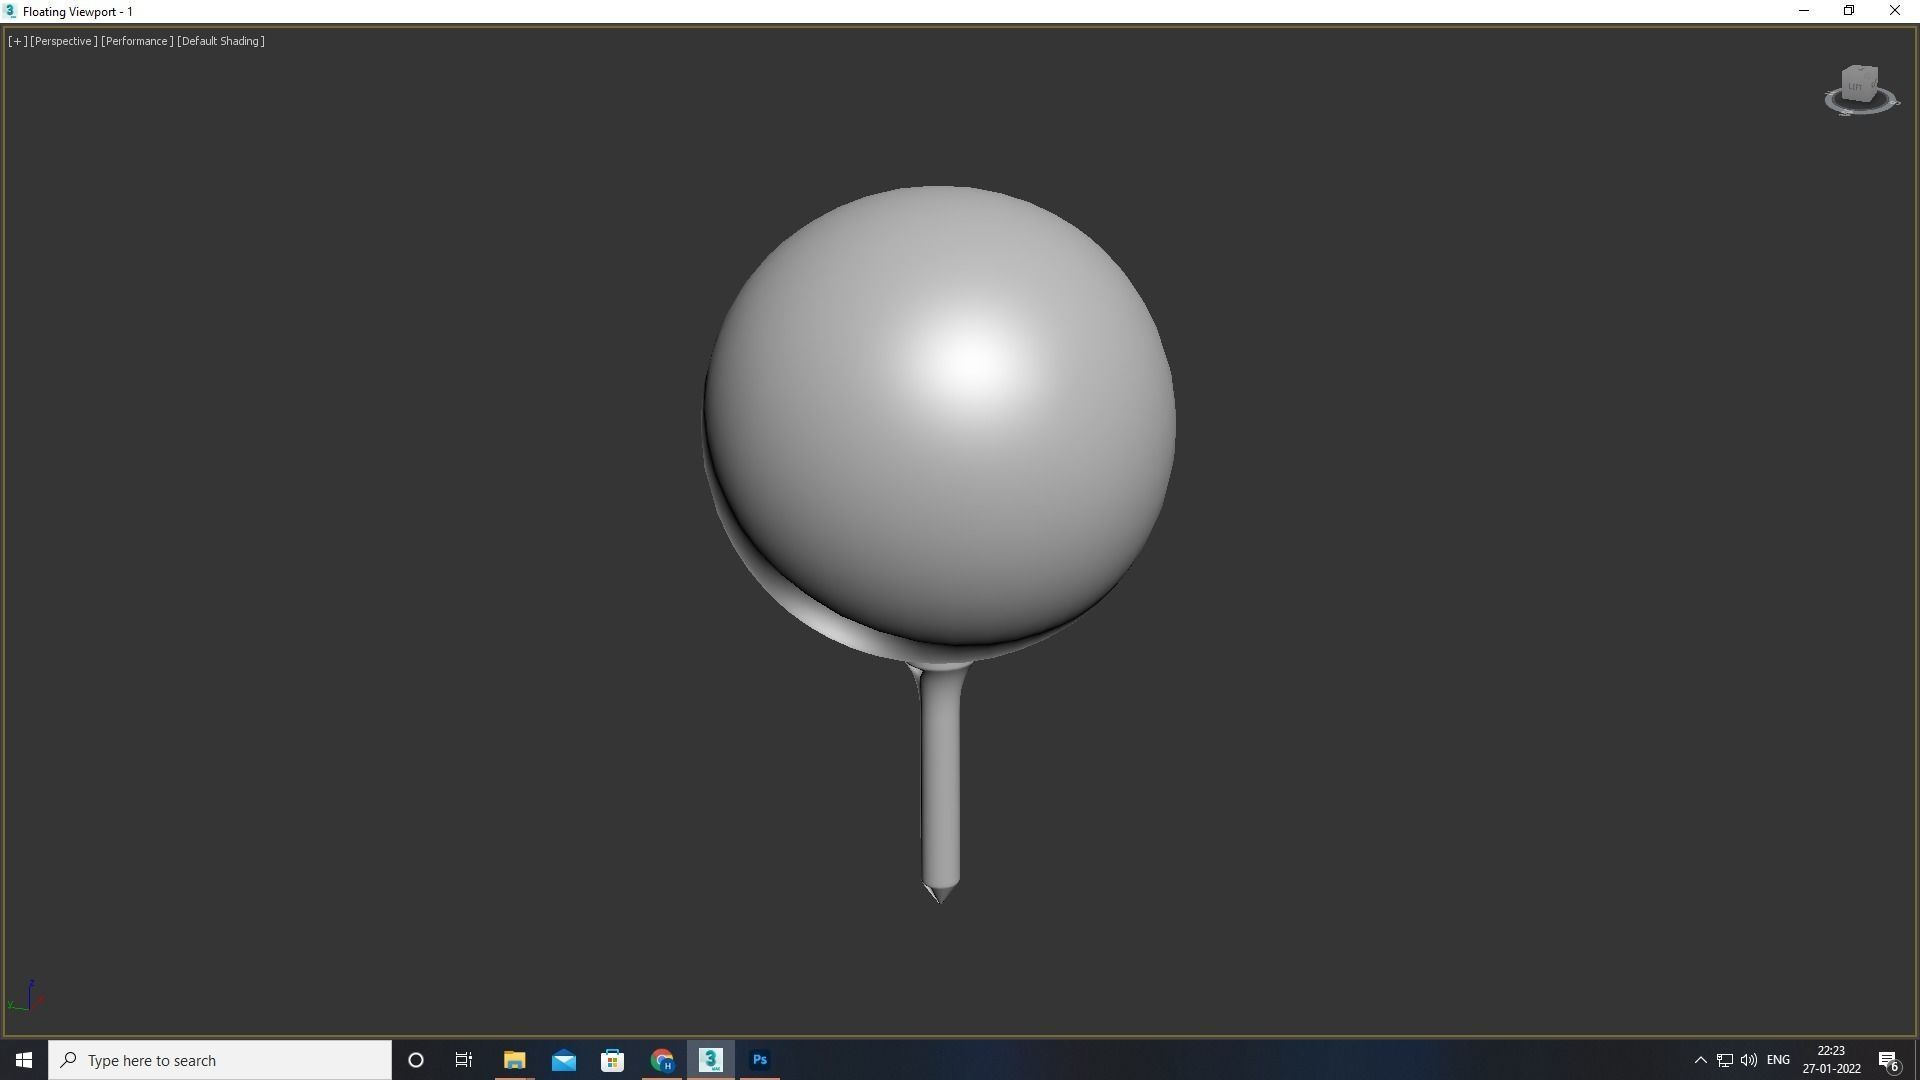The width and height of the screenshot is (1920, 1080).
Task: Open Google Chrome from taskbar
Action: click(x=662, y=1060)
